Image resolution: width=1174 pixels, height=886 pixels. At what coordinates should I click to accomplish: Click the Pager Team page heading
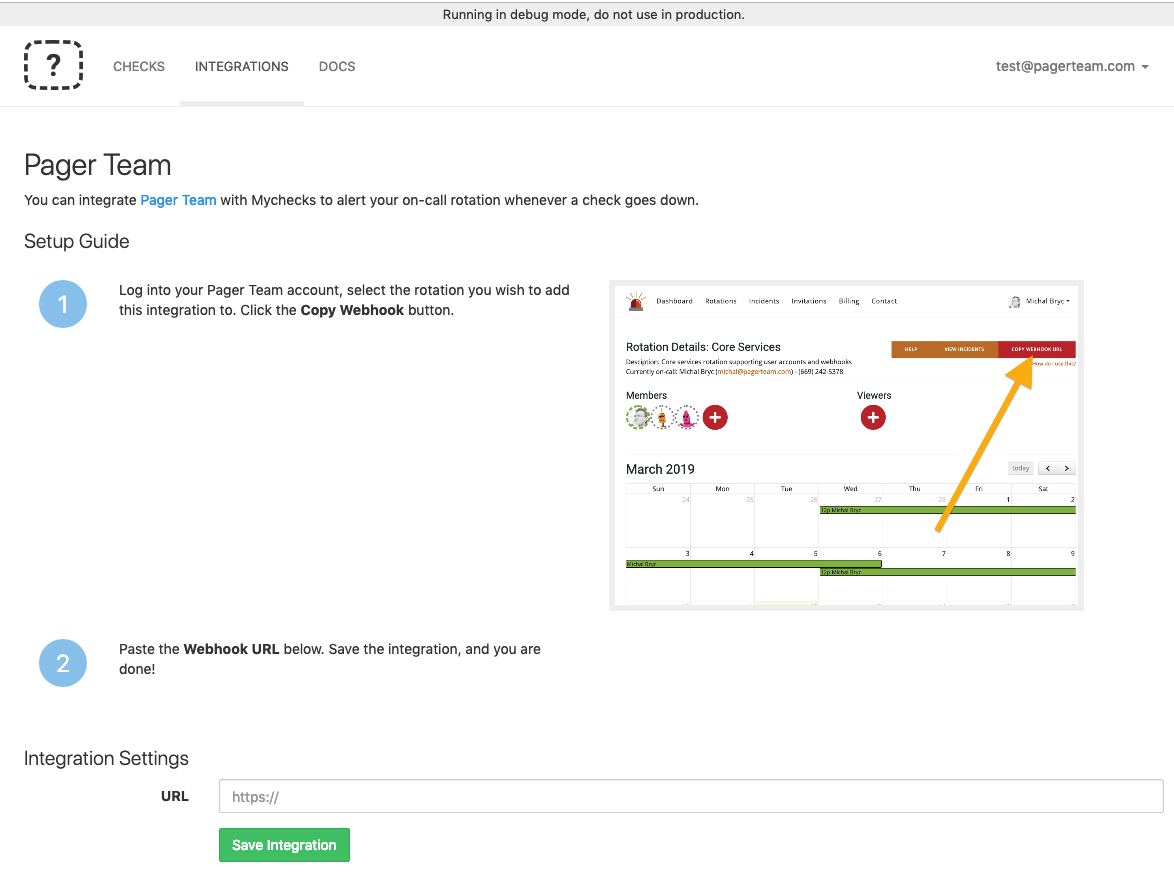(x=97, y=165)
